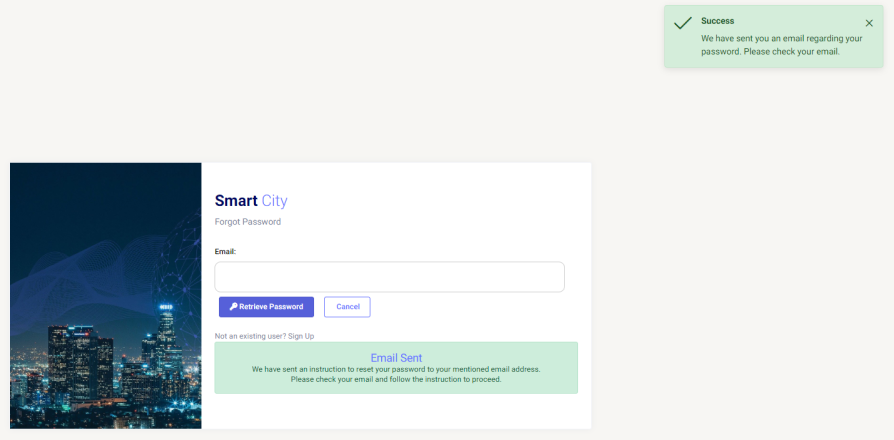Click the key icon on Retrieve Password

pos(233,307)
